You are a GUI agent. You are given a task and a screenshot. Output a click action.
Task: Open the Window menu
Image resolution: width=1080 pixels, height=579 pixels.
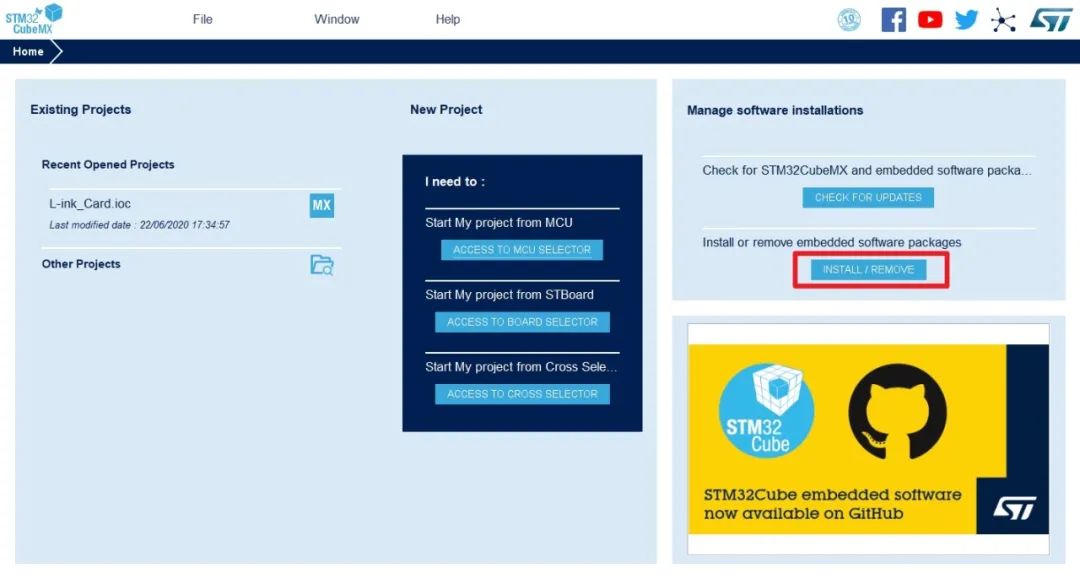[x=337, y=19]
